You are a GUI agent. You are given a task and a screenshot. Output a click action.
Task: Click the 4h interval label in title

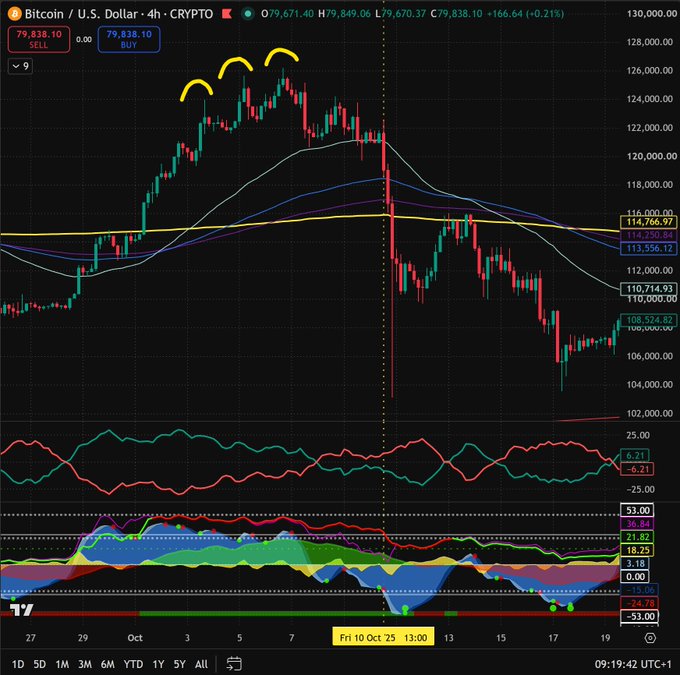pyautogui.click(x=154, y=14)
